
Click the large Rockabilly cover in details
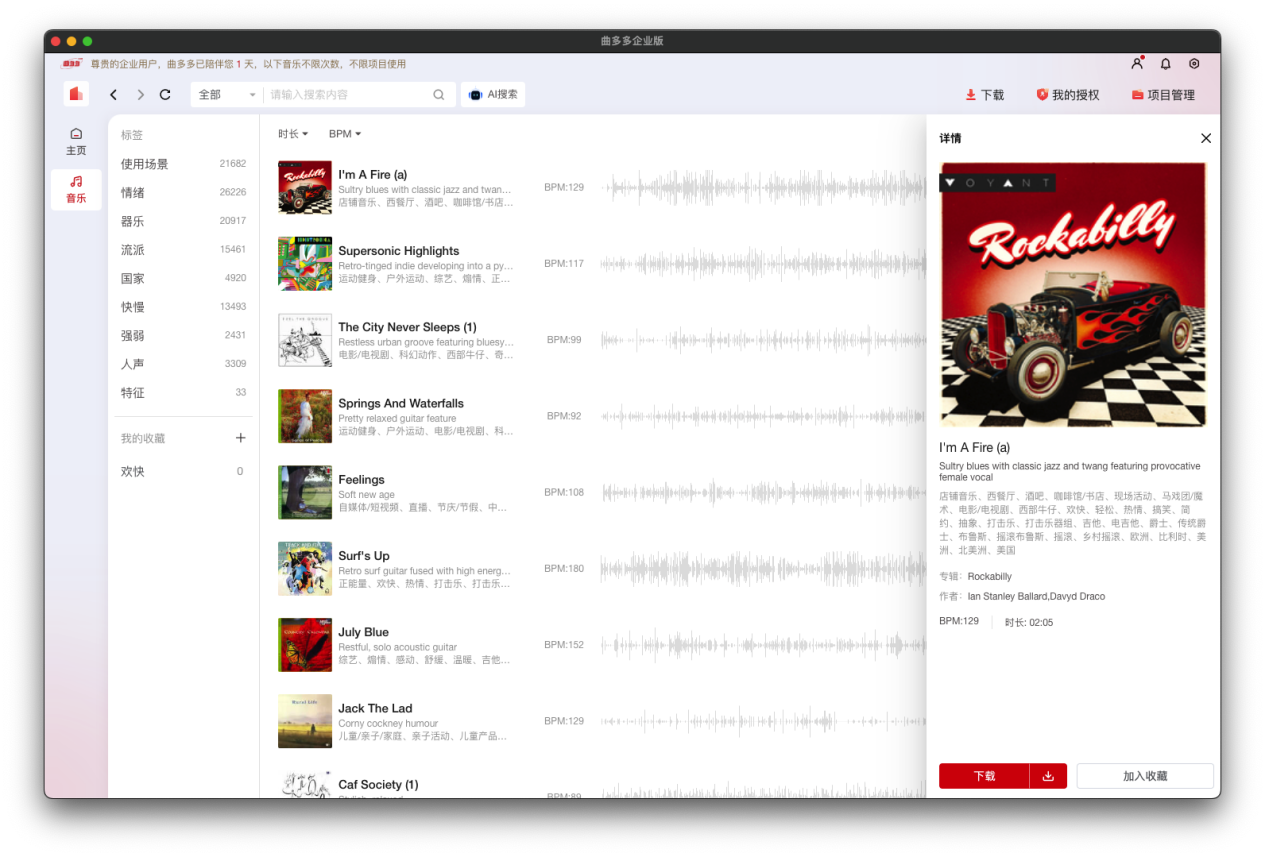tap(1073, 295)
